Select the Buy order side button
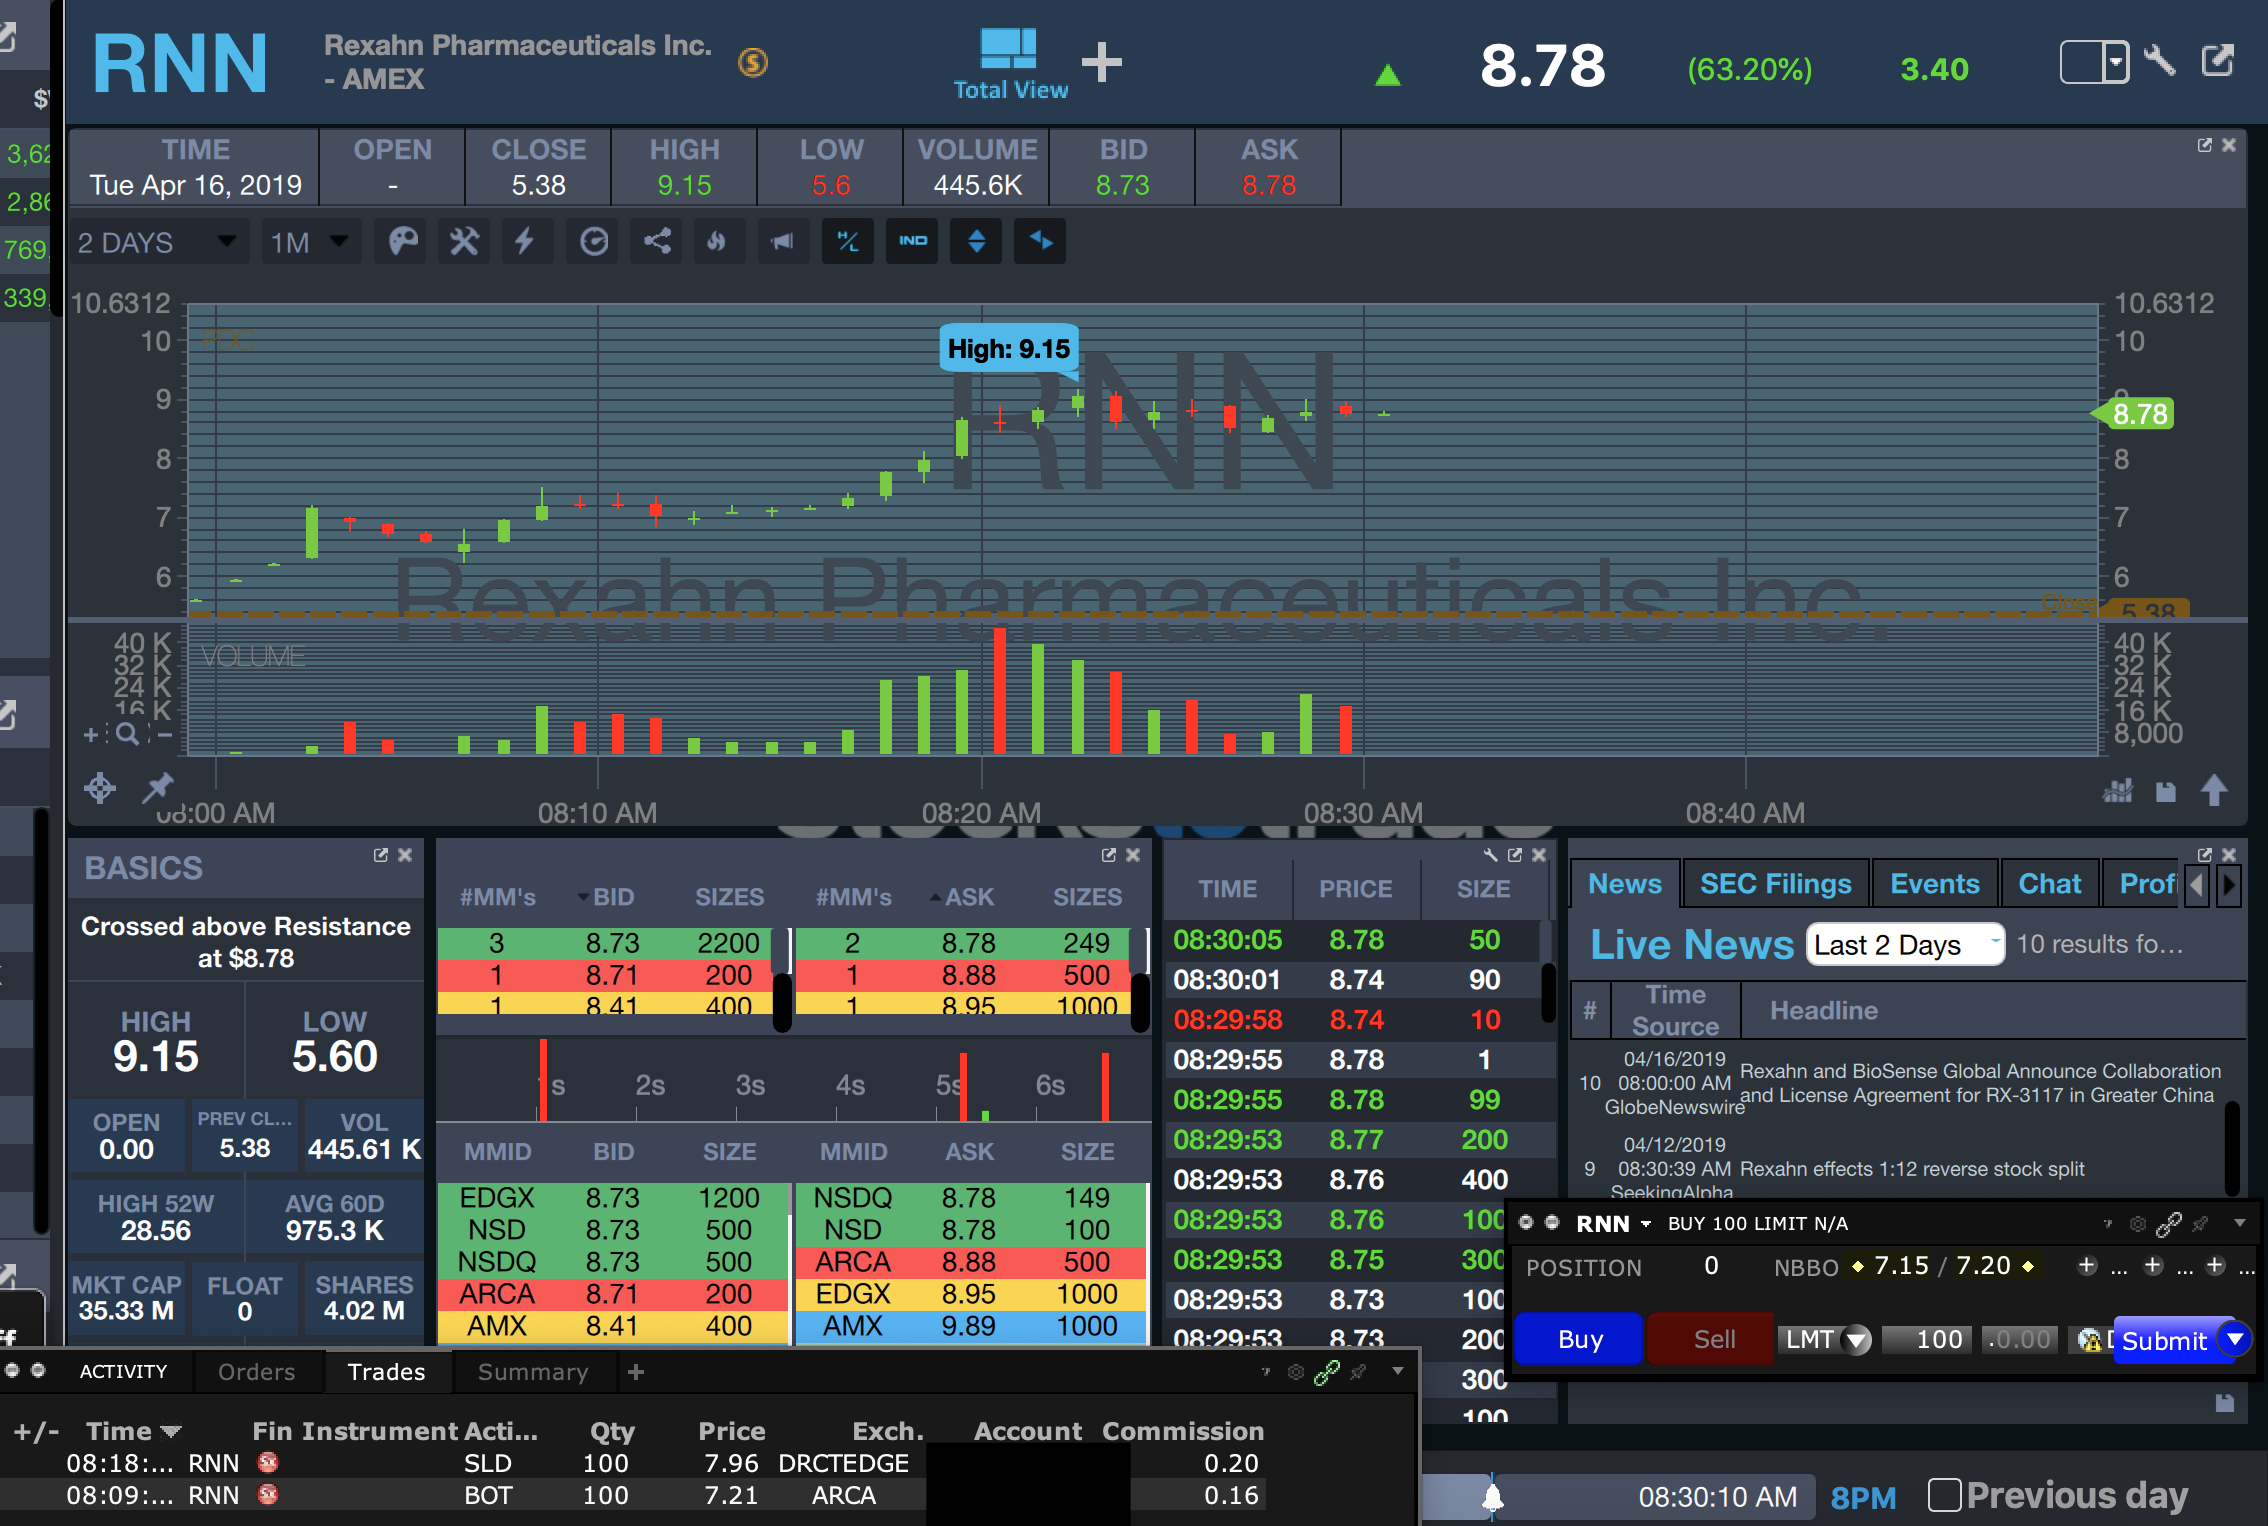Viewport: 2268px width, 1526px height. click(1578, 1339)
